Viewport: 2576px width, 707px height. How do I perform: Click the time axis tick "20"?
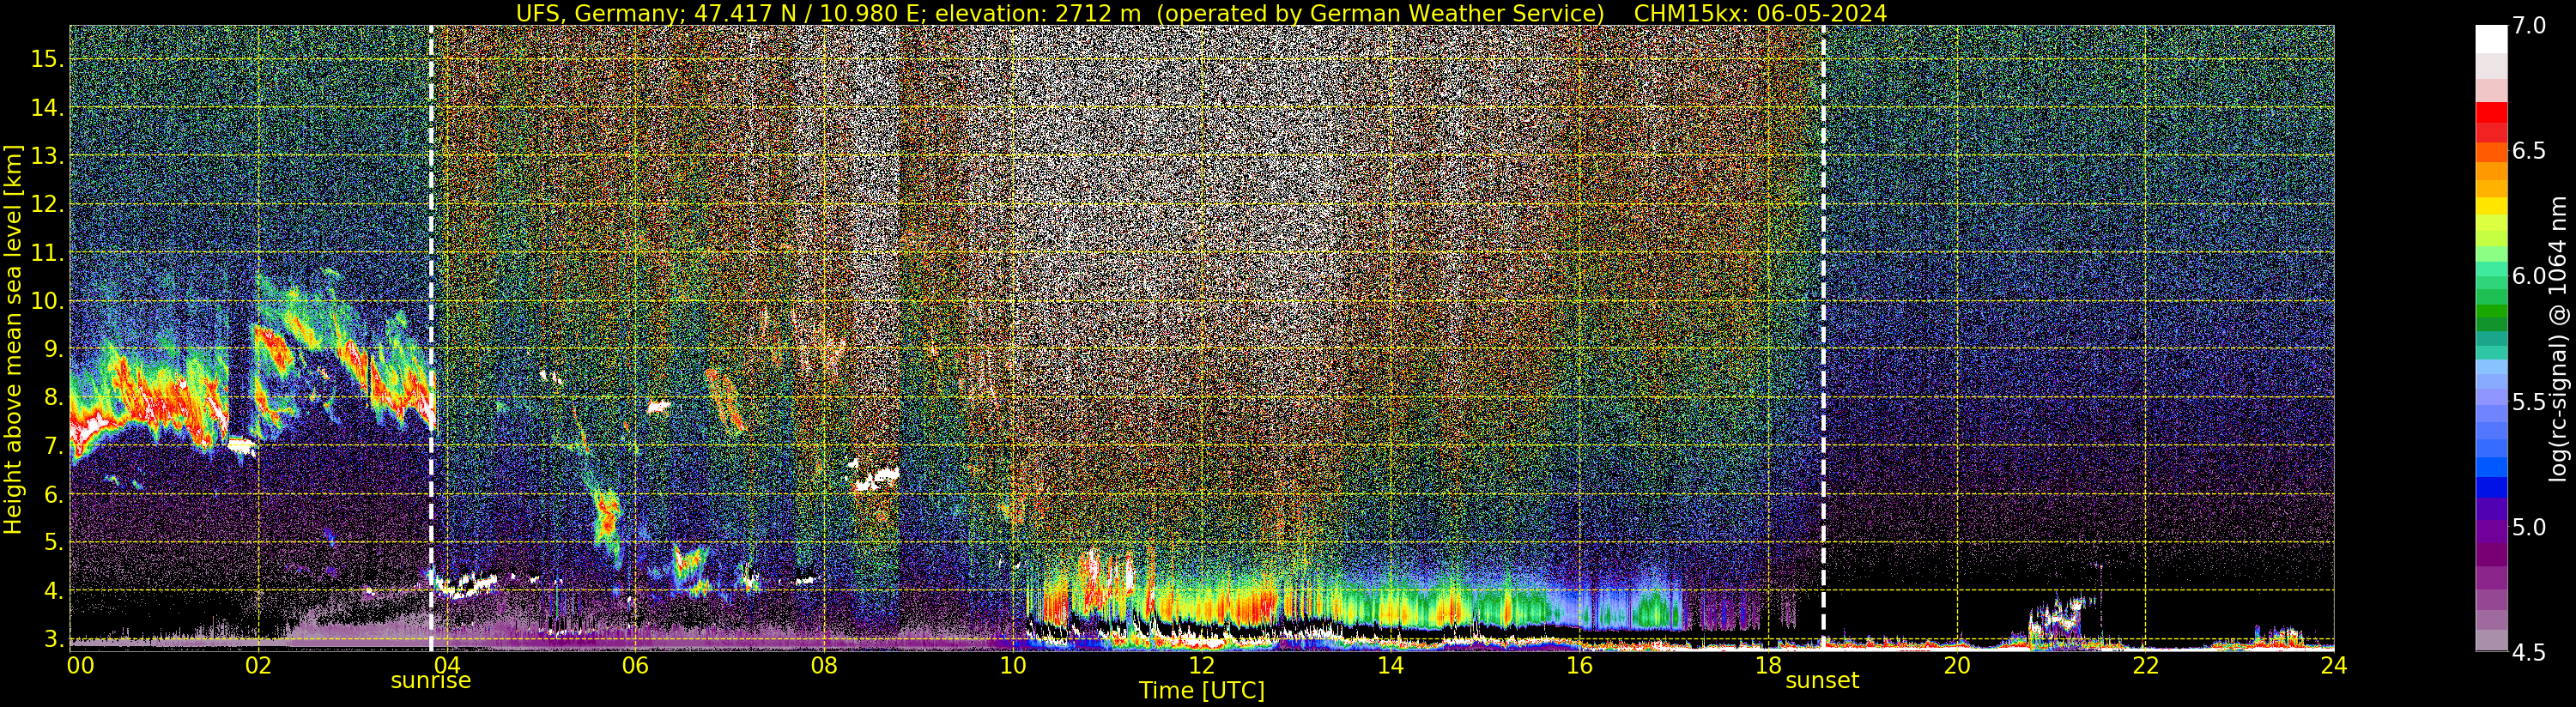click(1956, 666)
